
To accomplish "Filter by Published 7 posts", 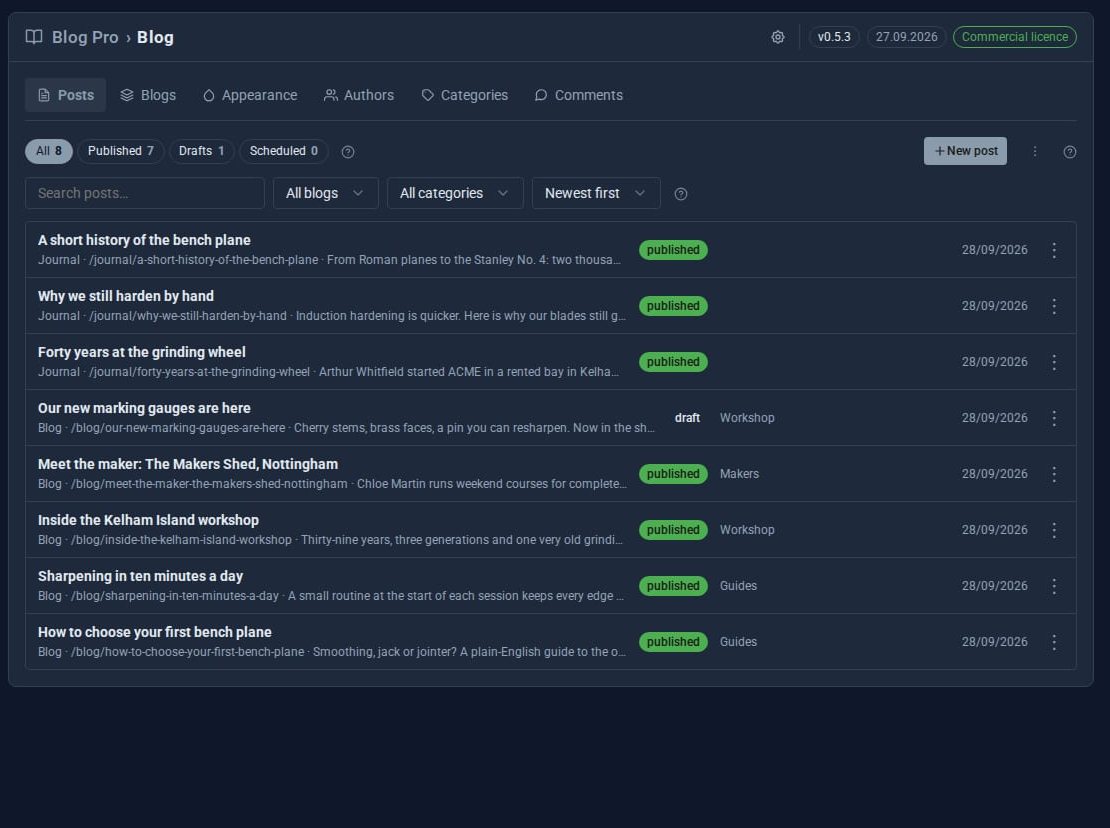I will (120, 151).
